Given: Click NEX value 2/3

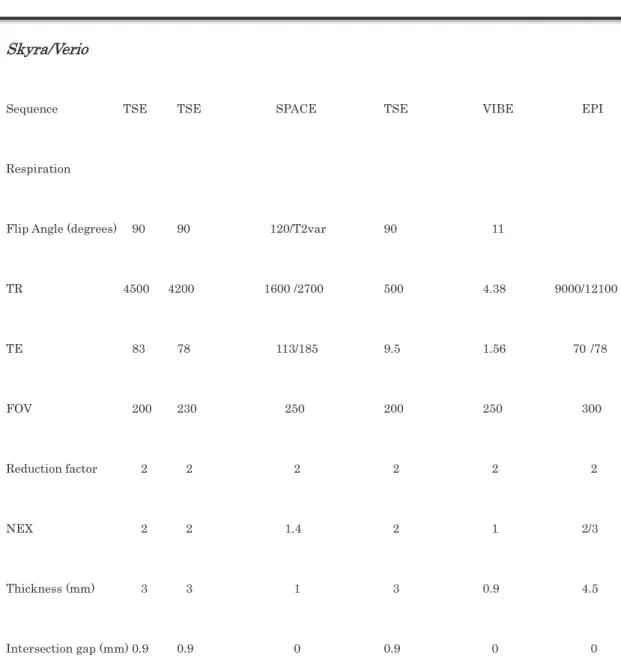Looking at the screenshot, I should [x=590, y=529].
